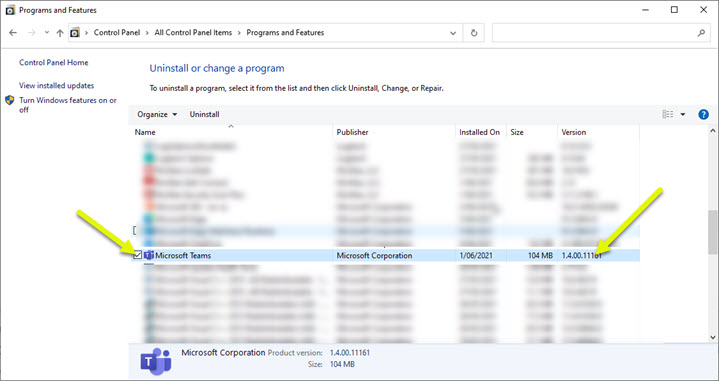
Task: Click Microsoft Corporation publisher in Teams row
Action: coord(374,255)
